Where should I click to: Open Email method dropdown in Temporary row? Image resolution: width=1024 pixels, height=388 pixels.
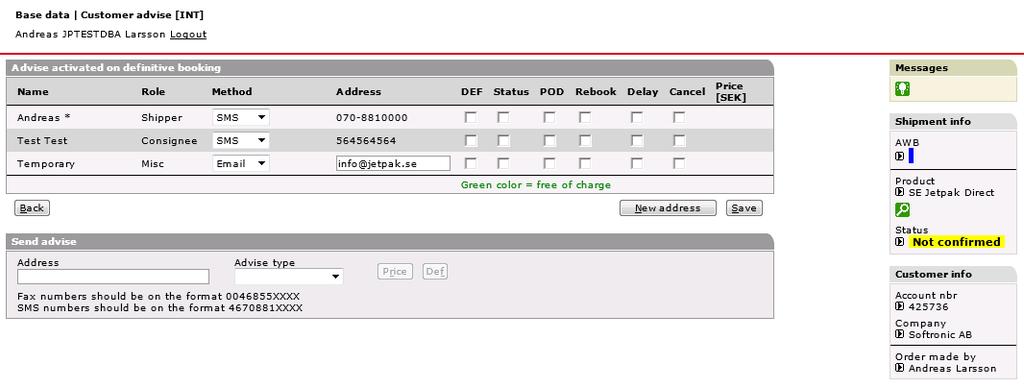tap(241, 163)
